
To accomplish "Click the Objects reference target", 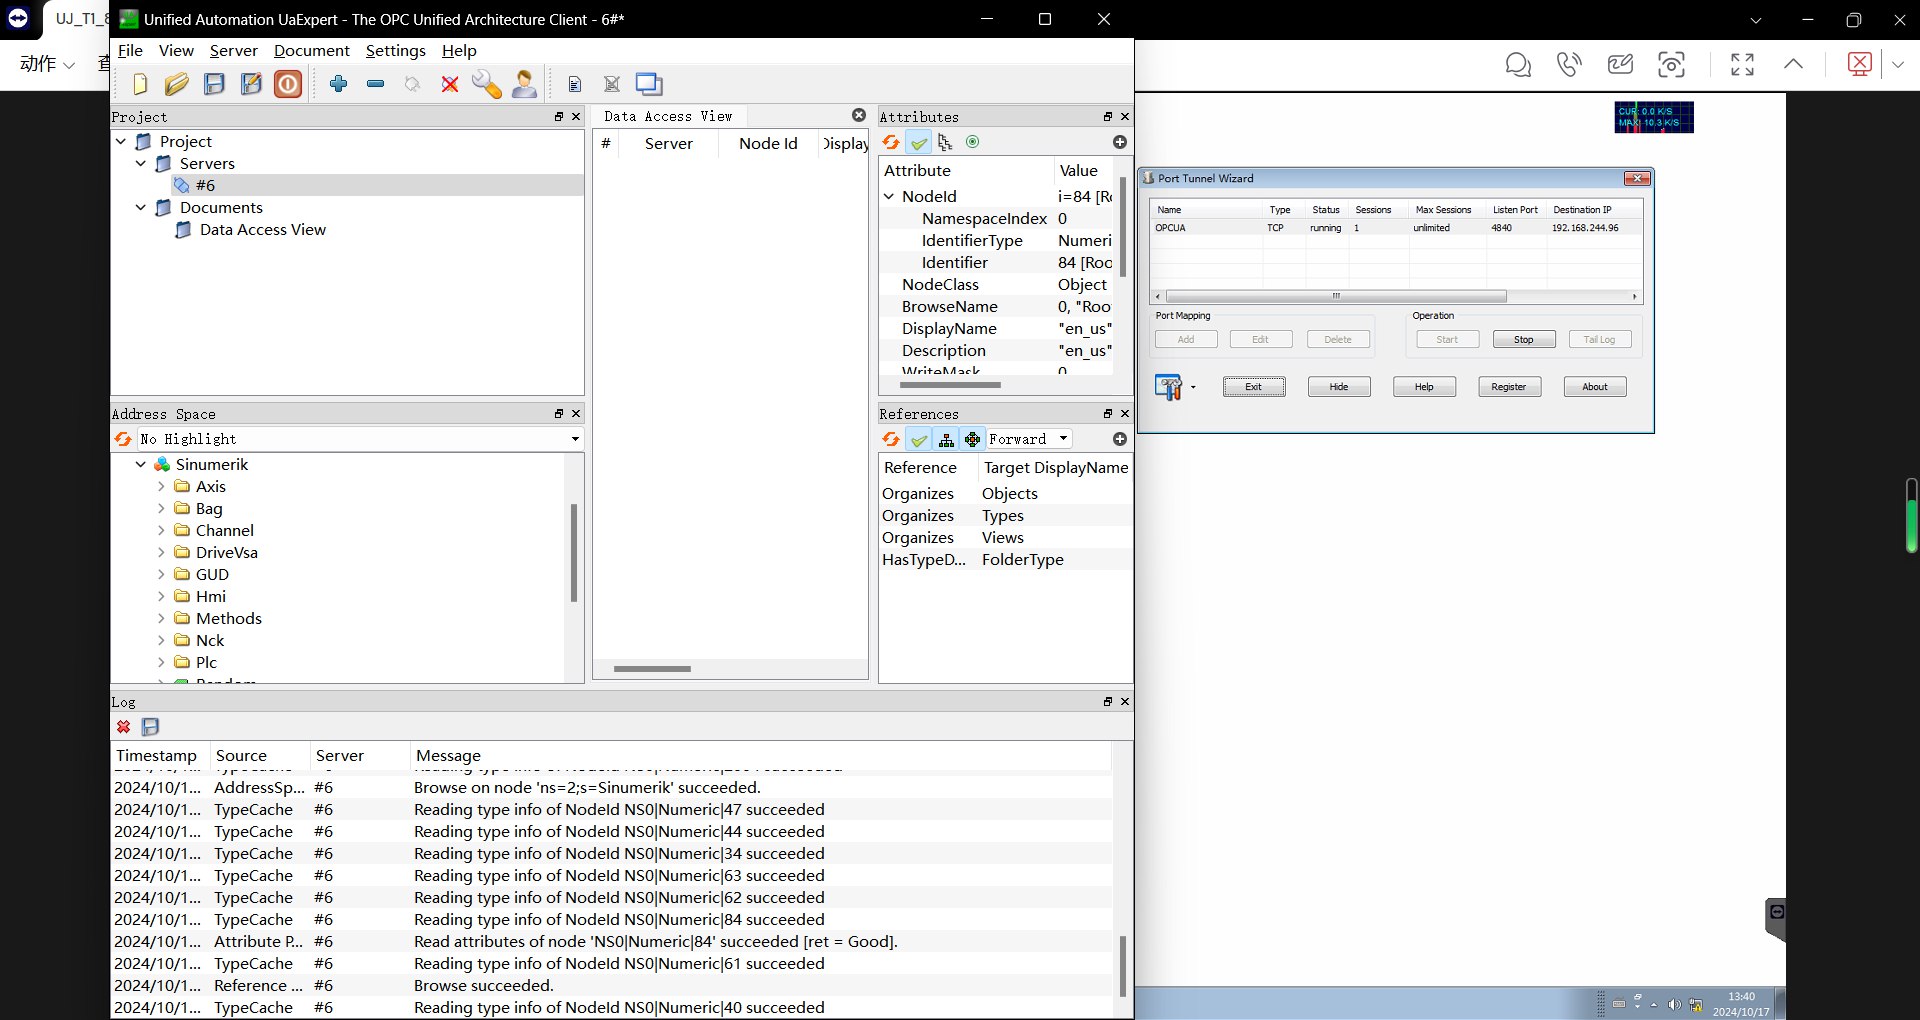I will [1010, 494].
